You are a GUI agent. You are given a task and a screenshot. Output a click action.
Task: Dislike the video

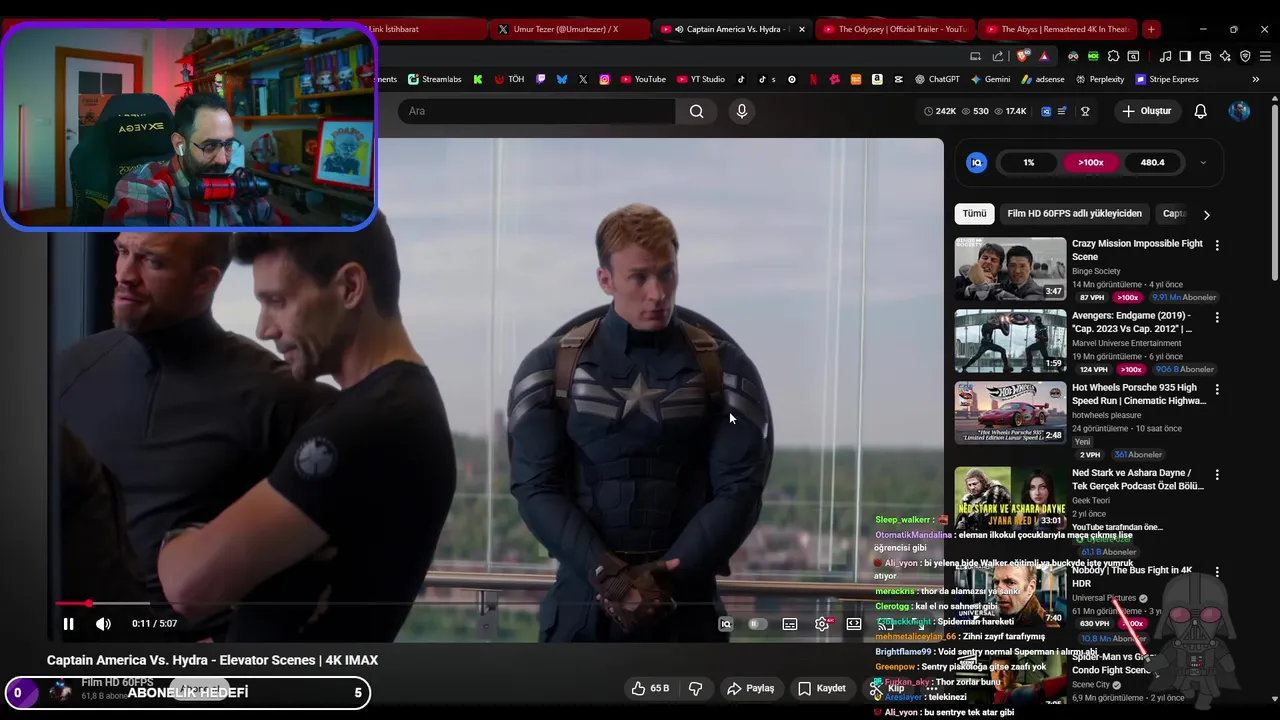(x=696, y=688)
